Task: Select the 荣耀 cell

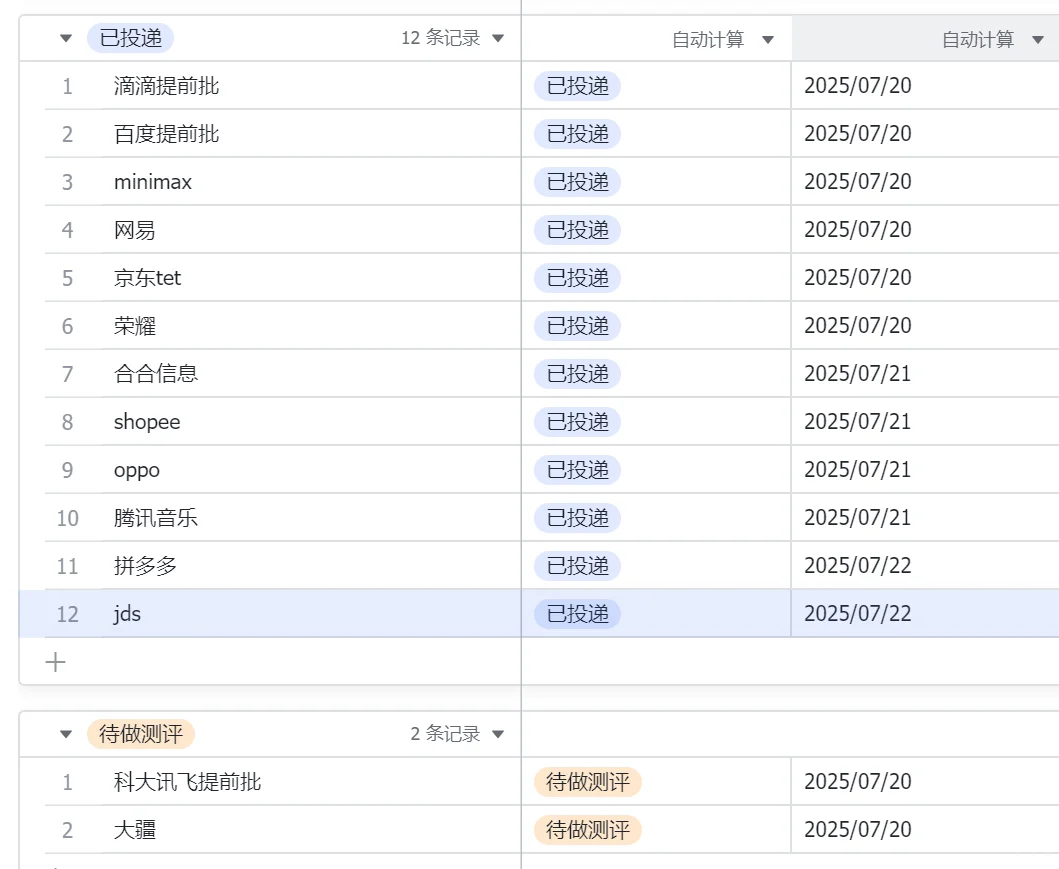Action: pyautogui.click(x=311, y=325)
